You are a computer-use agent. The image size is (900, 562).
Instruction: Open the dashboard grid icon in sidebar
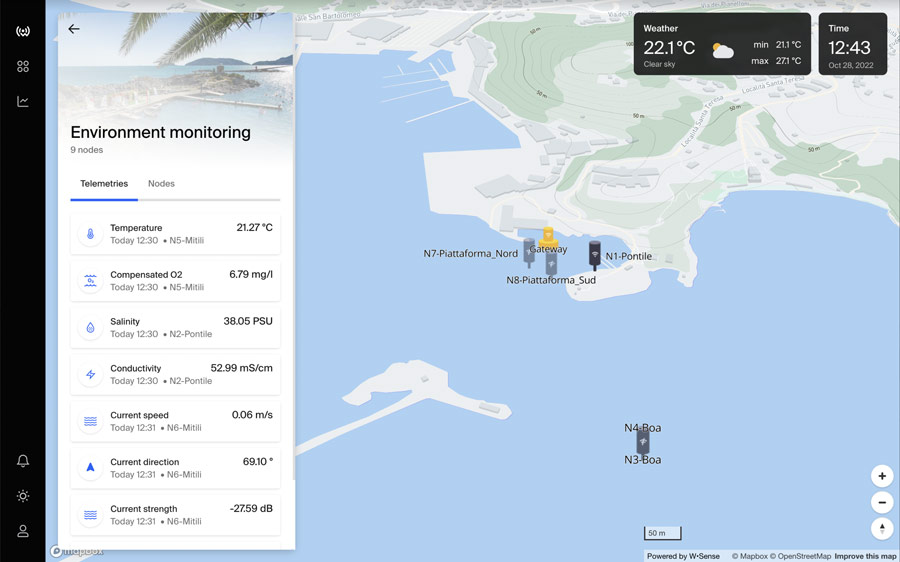23,67
